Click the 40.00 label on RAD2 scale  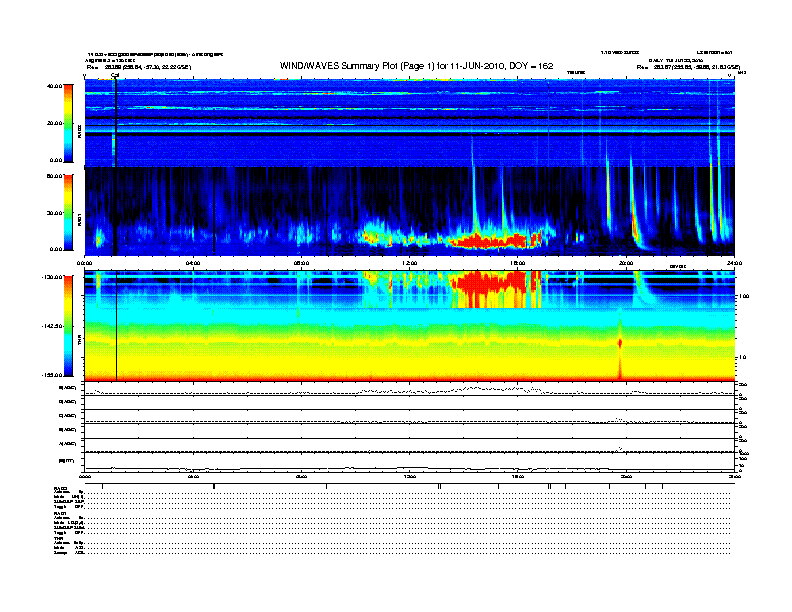(x=54, y=86)
